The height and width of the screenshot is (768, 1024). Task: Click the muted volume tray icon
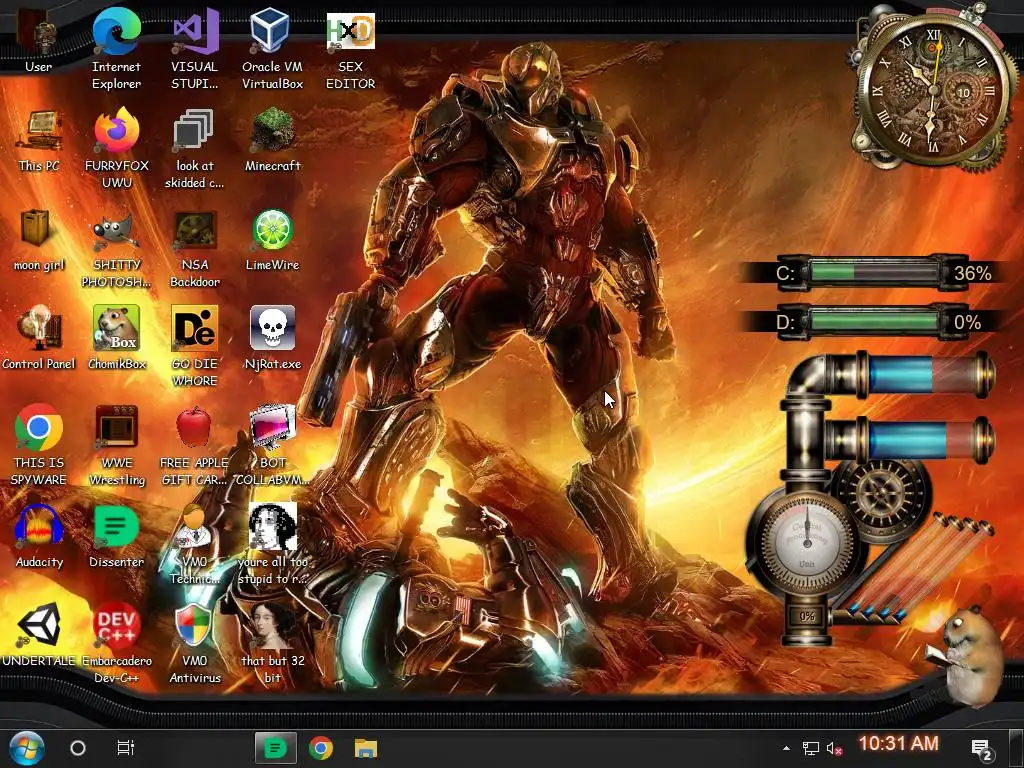click(834, 748)
